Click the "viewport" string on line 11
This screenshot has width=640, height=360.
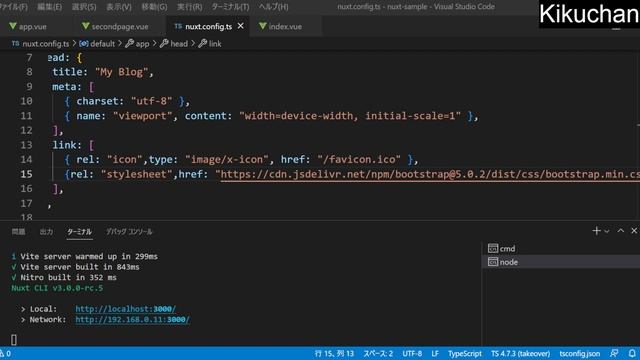coord(142,116)
